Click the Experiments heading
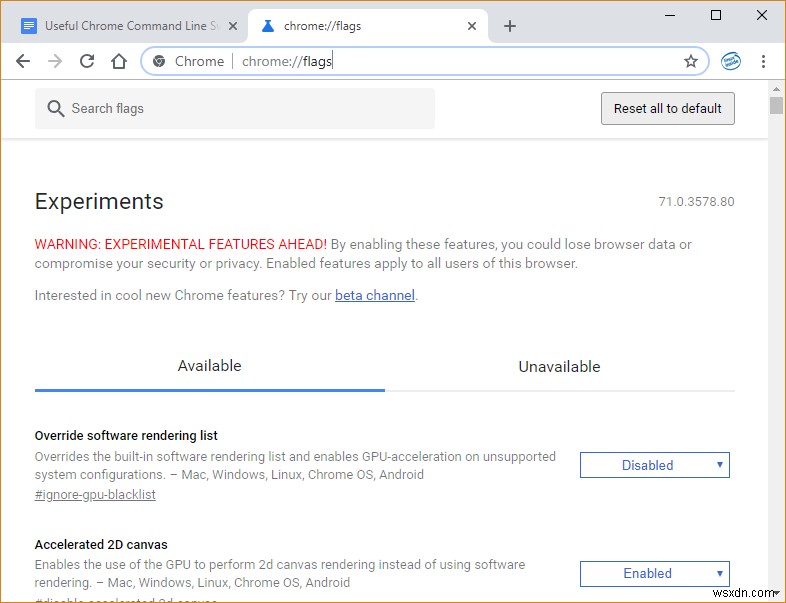Viewport: 786px width, 603px height. tap(99, 202)
